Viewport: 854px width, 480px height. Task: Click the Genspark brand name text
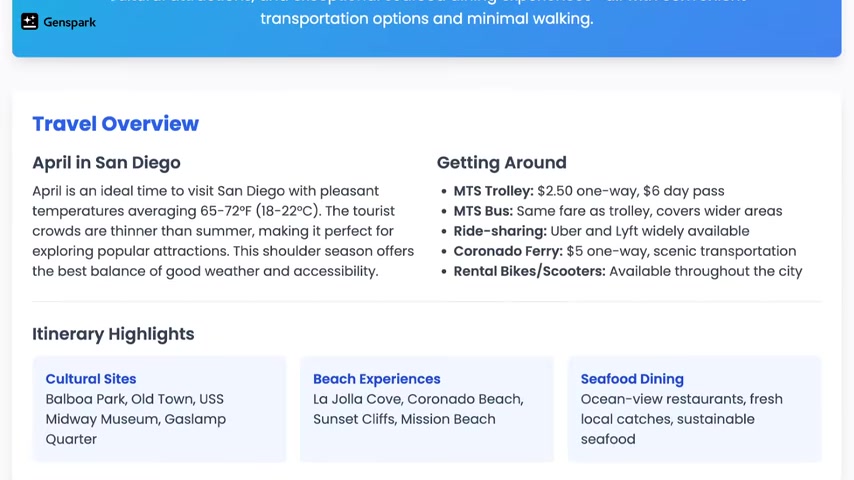coord(70,22)
